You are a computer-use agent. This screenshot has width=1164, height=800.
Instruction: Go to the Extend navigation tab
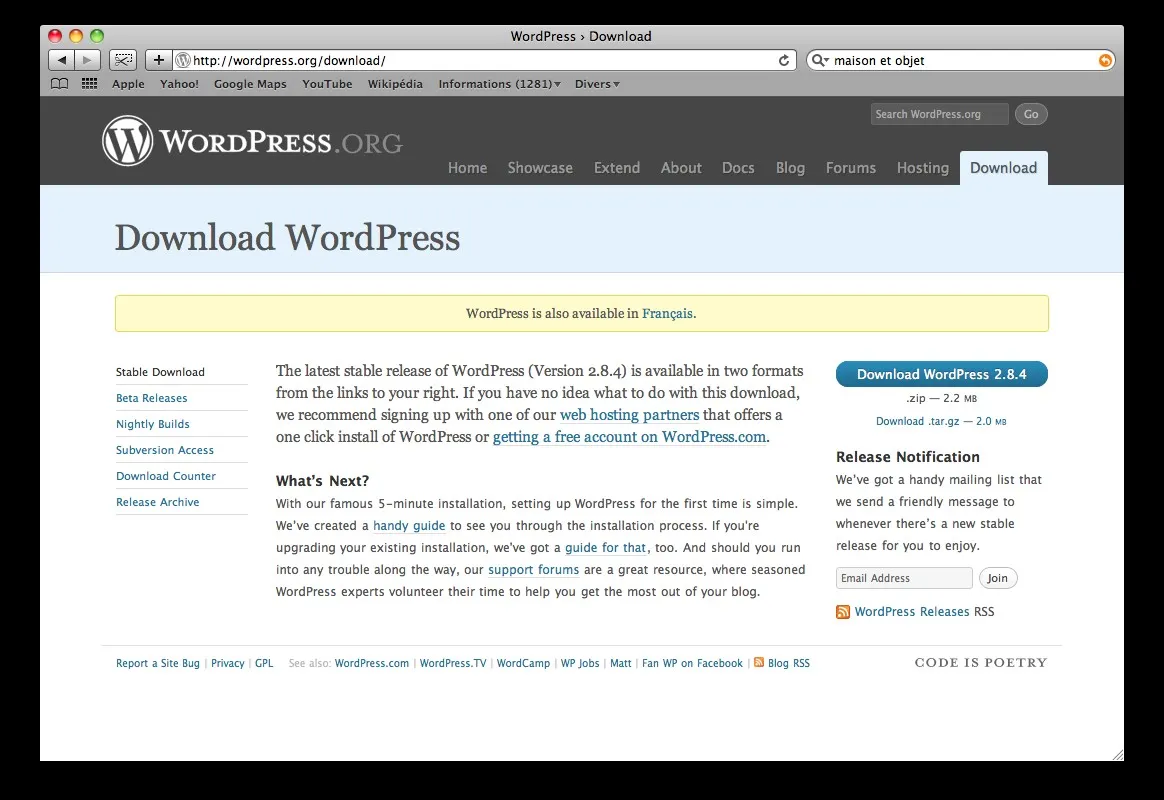pyautogui.click(x=617, y=168)
